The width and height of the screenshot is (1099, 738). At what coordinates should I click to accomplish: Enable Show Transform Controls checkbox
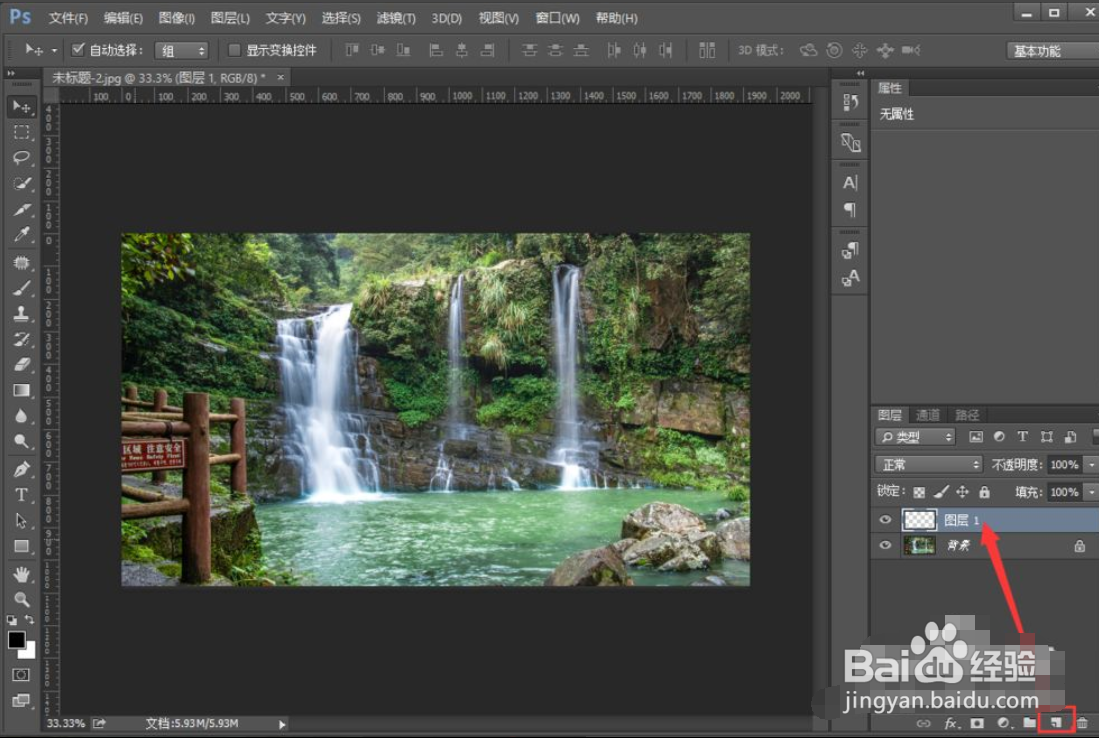(x=235, y=50)
